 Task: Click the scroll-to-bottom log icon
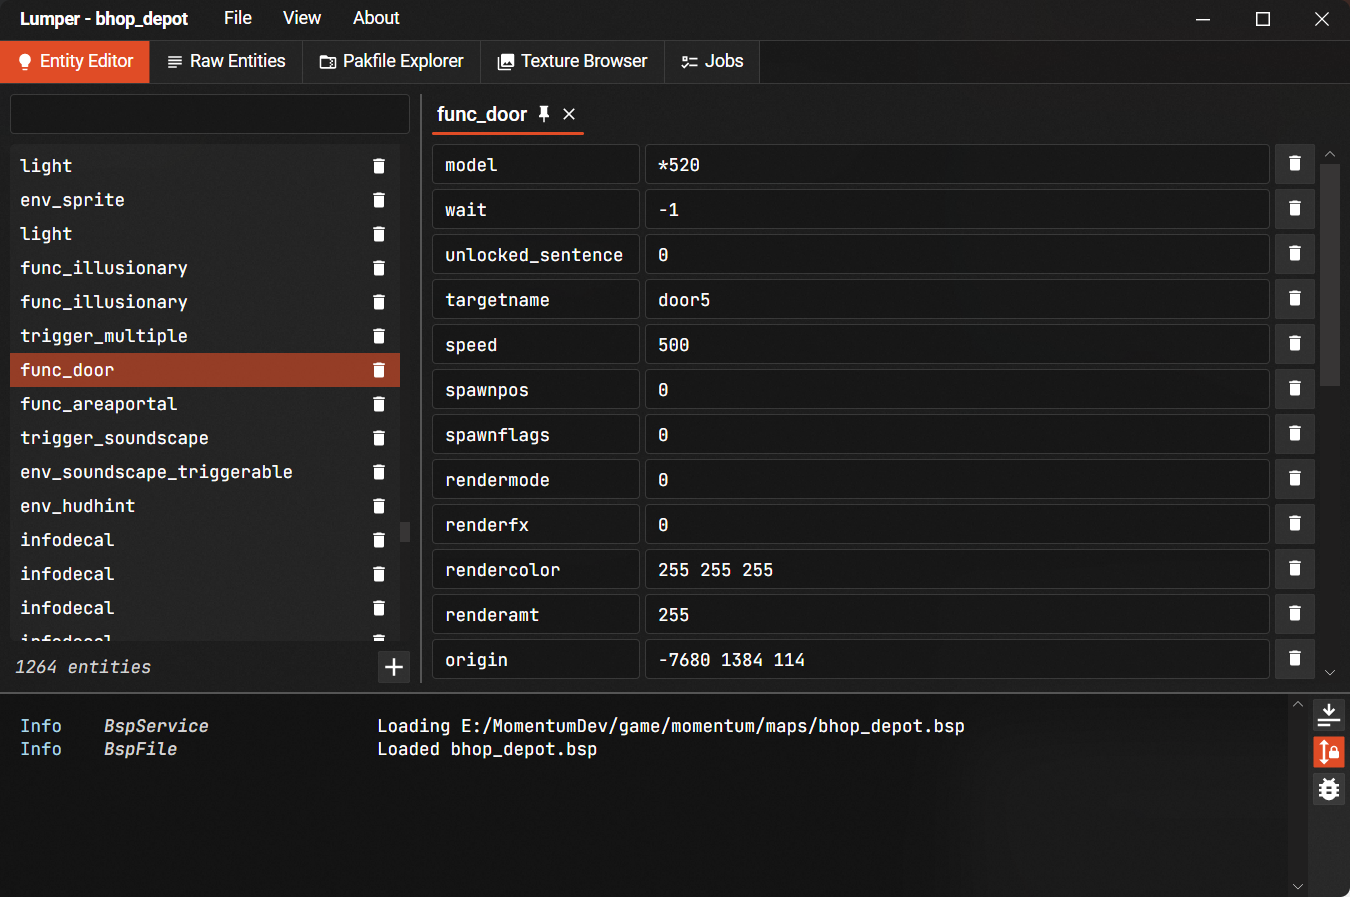point(1329,714)
